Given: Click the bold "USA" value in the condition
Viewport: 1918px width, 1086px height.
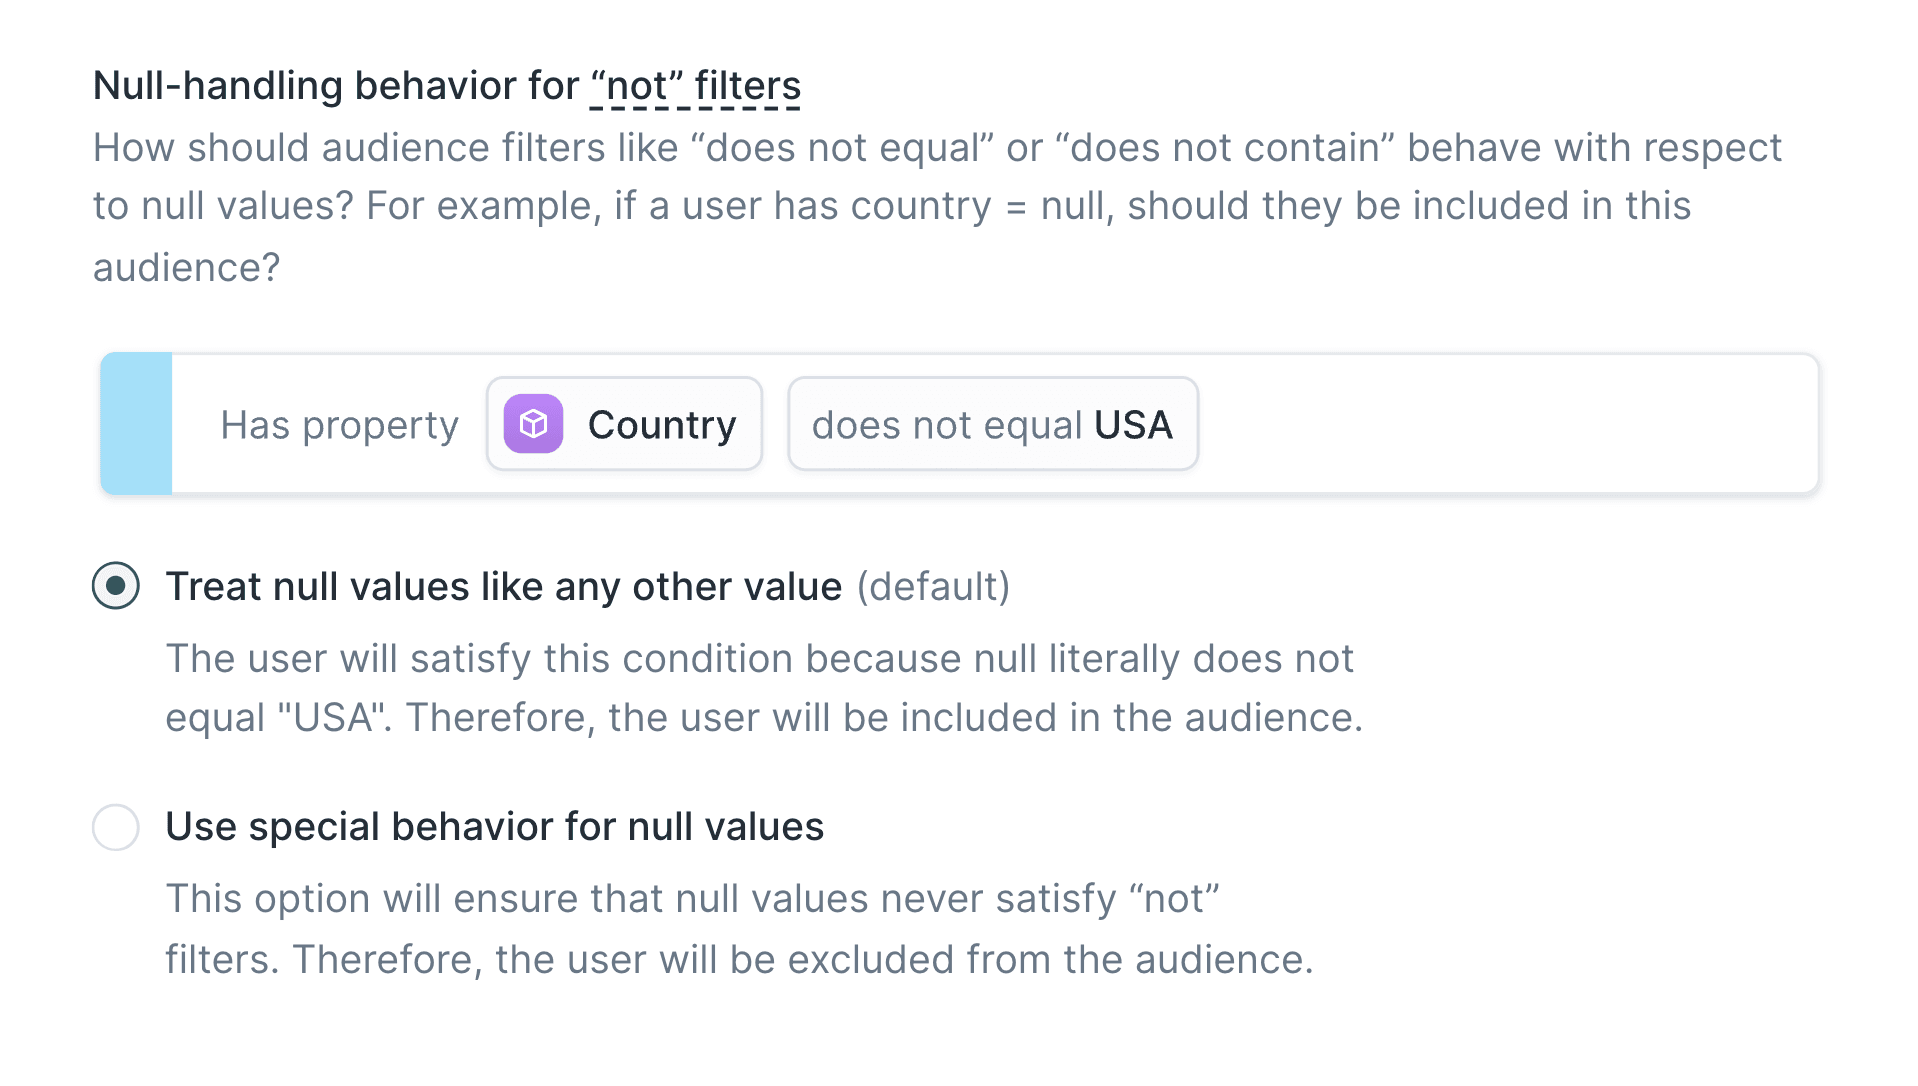Looking at the screenshot, I should point(1133,425).
